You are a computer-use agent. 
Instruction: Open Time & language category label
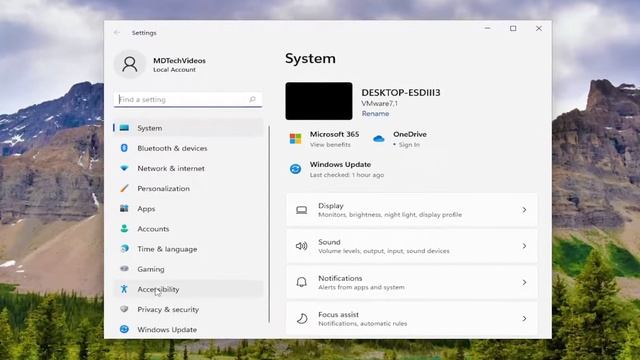(167, 249)
